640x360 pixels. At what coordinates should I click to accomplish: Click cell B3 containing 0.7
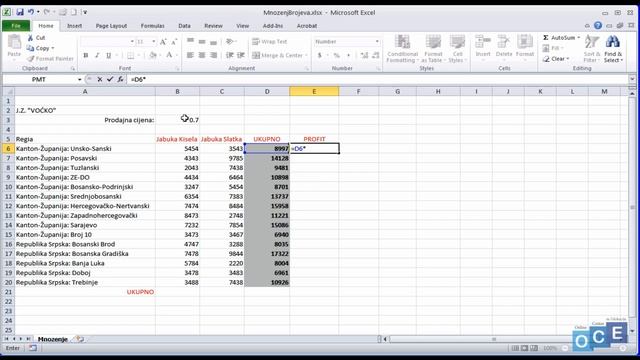(x=178, y=120)
